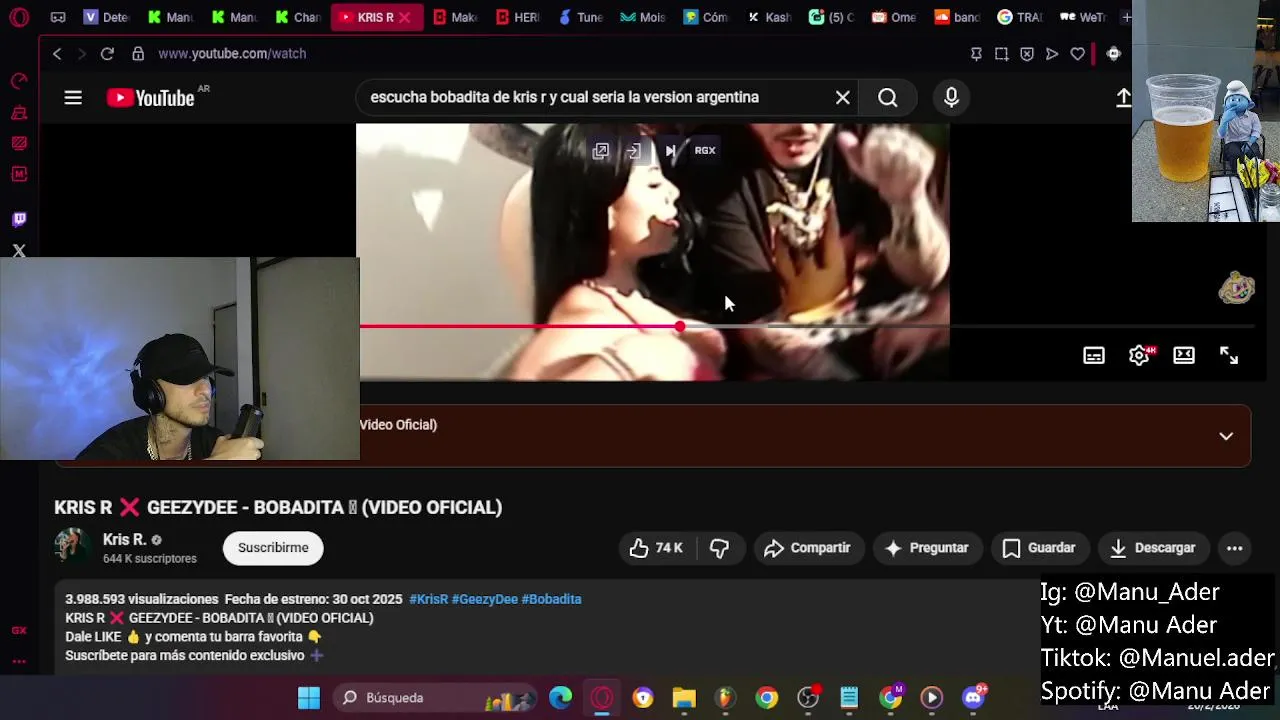Screen dimensions: 1280x720
Task: Click the heart bookmark icon in address bar
Action: pos(1077,54)
